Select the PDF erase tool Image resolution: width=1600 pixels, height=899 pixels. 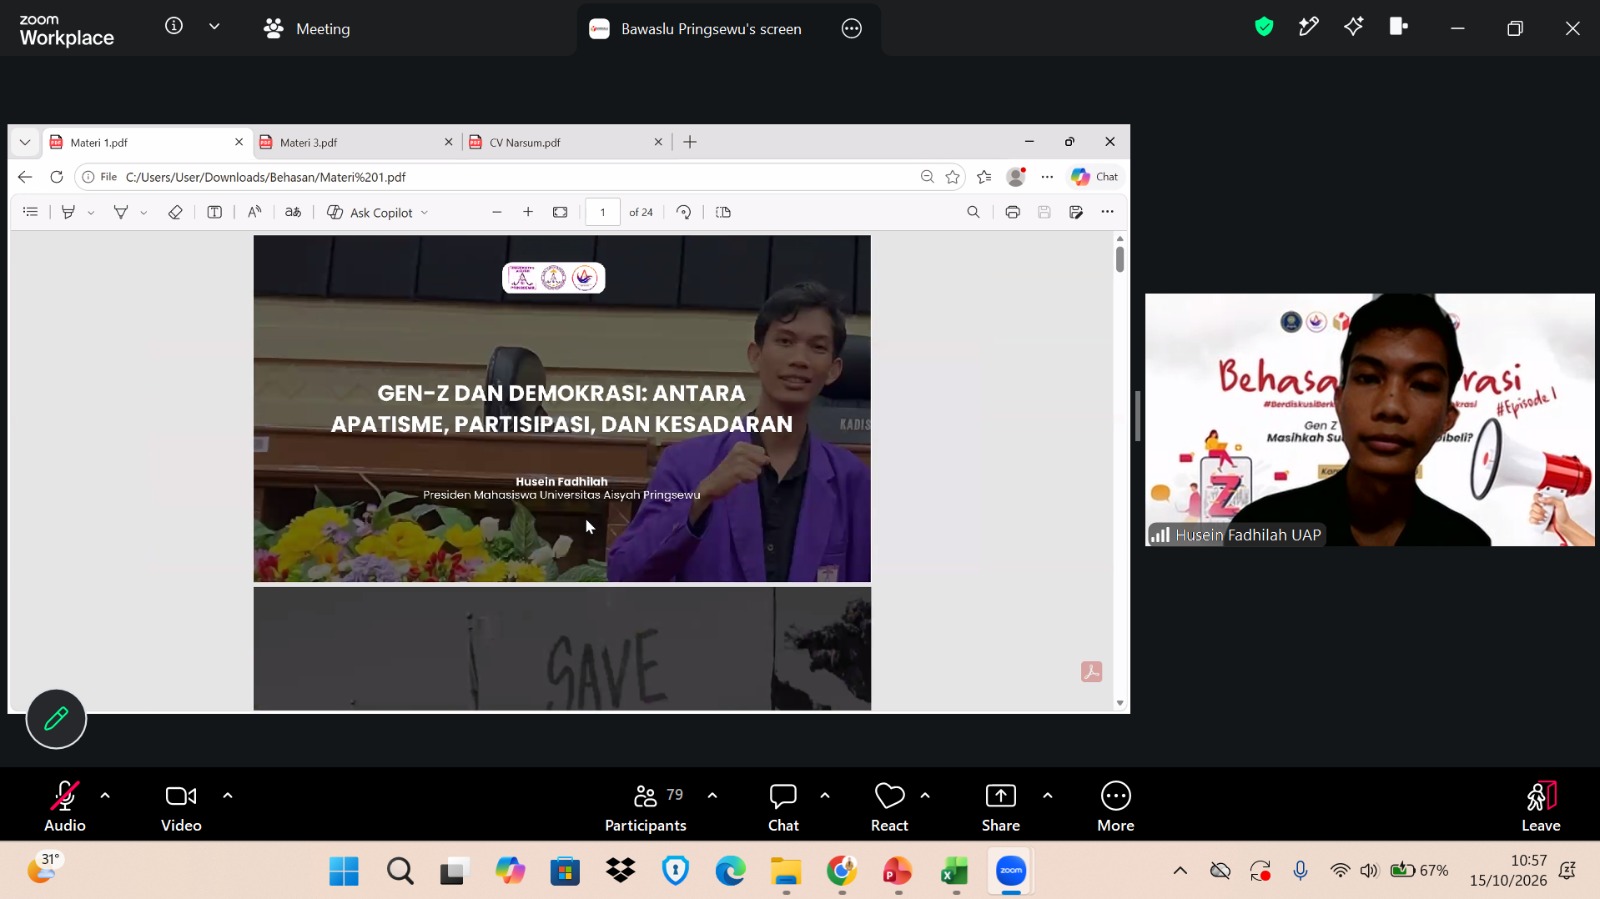(x=175, y=212)
